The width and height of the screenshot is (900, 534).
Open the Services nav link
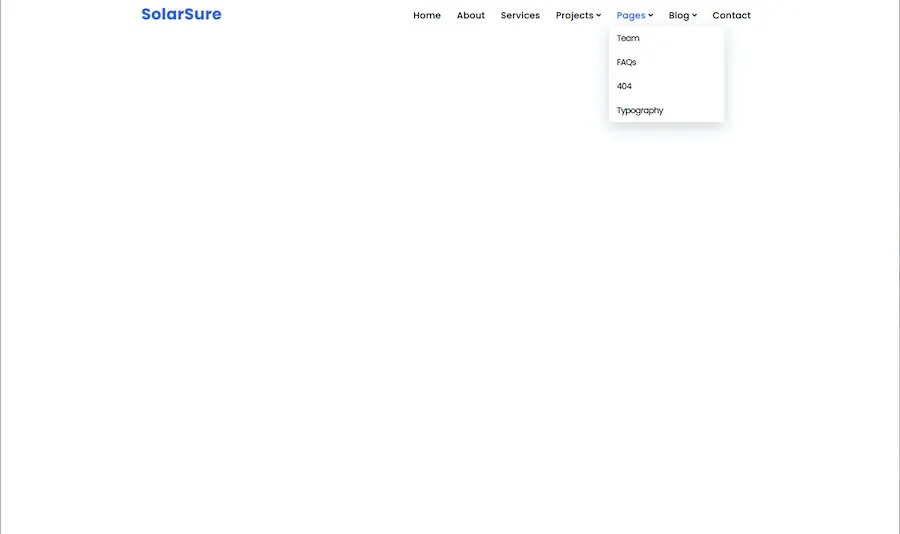[x=520, y=16]
